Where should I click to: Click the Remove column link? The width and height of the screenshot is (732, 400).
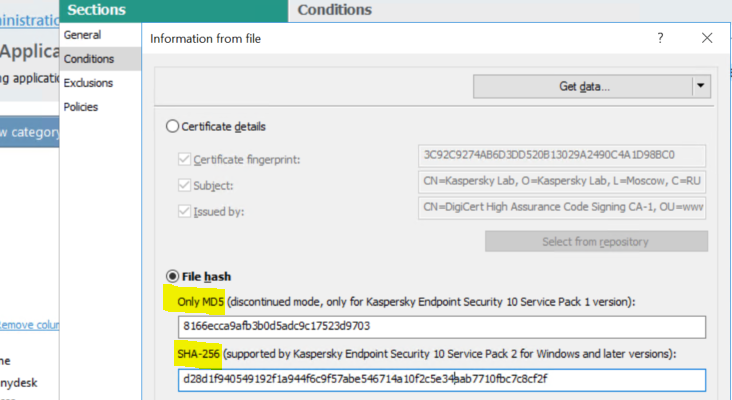tap(30, 324)
